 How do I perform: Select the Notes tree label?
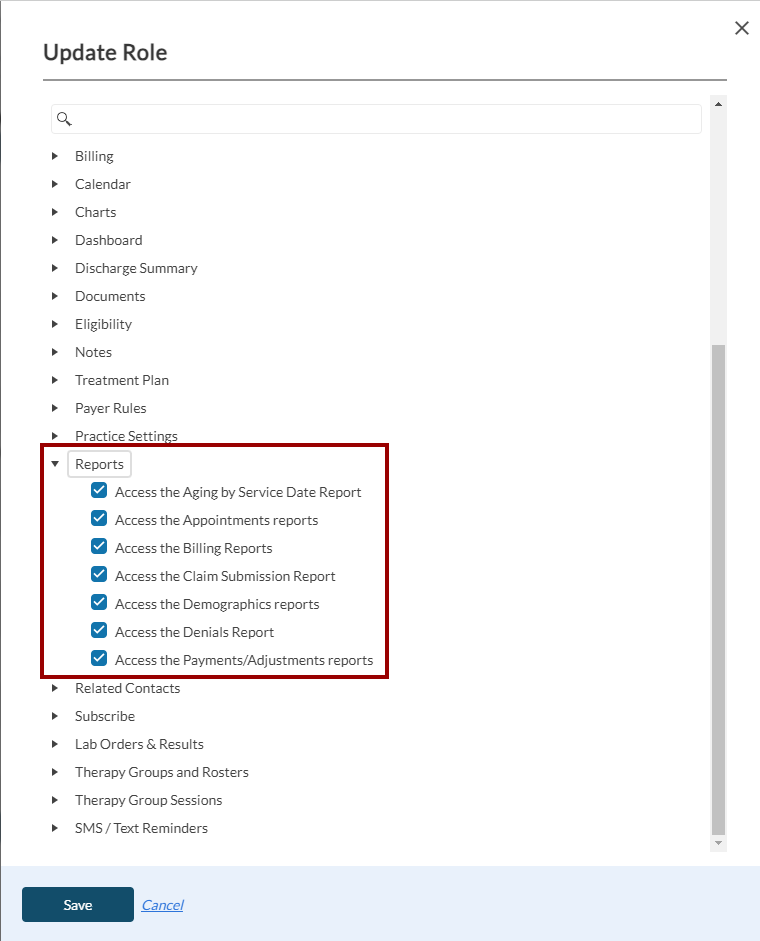tap(93, 352)
